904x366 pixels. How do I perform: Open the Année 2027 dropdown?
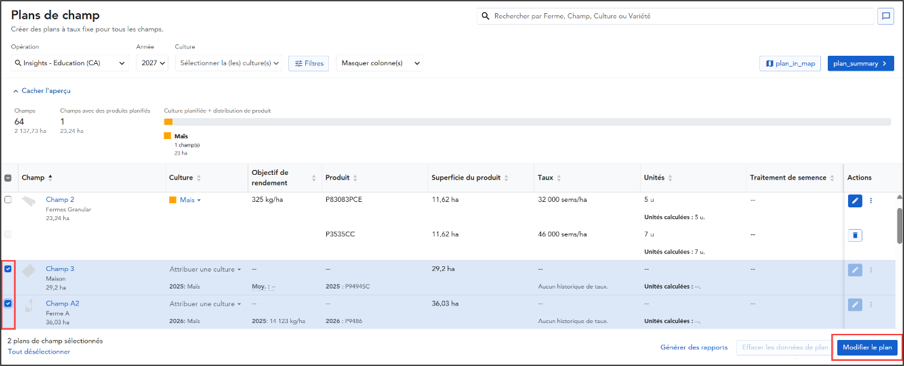pyautogui.click(x=152, y=63)
